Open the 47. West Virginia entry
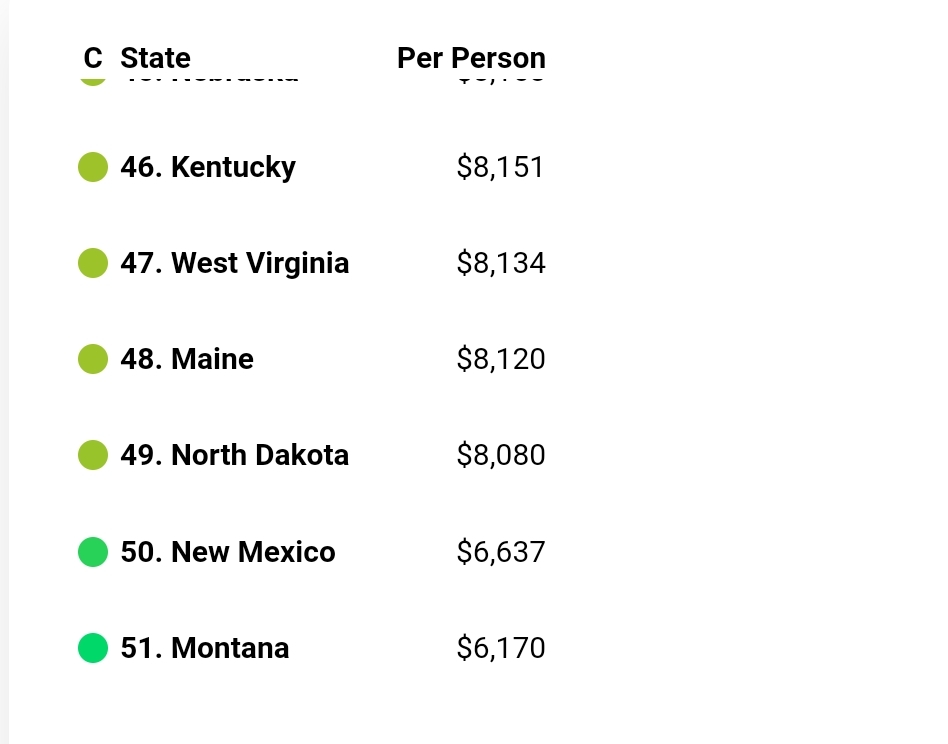This screenshot has width=948, height=744. click(235, 263)
